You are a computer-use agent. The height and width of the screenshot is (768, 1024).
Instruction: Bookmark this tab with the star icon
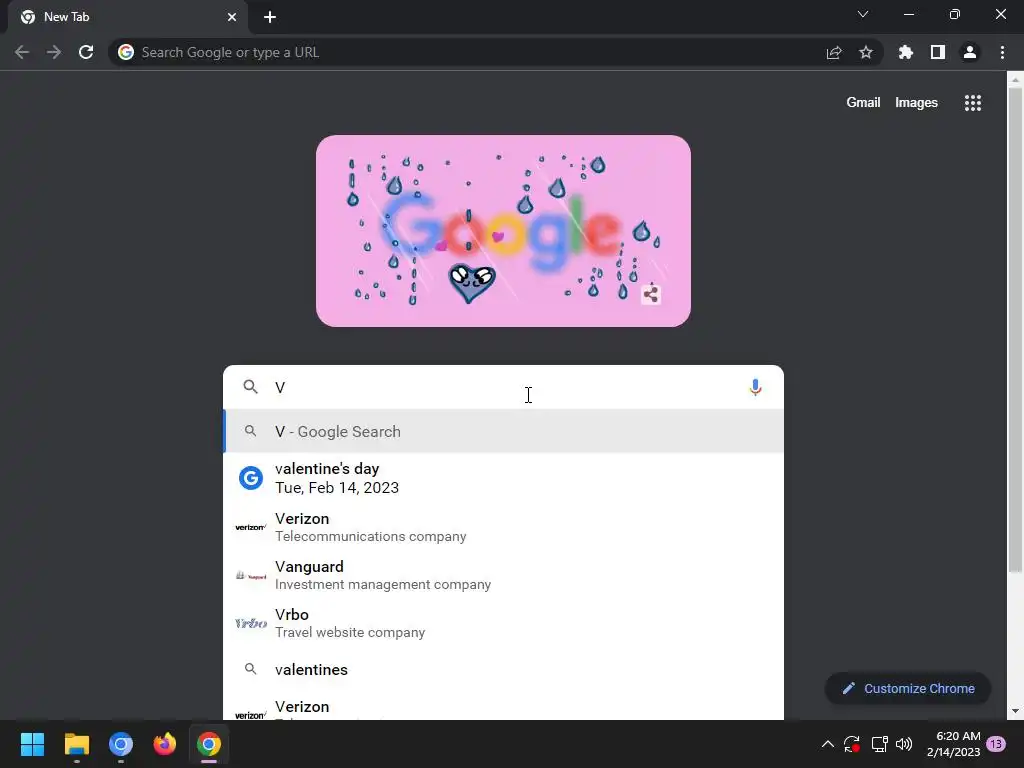pyautogui.click(x=866, y=52)
